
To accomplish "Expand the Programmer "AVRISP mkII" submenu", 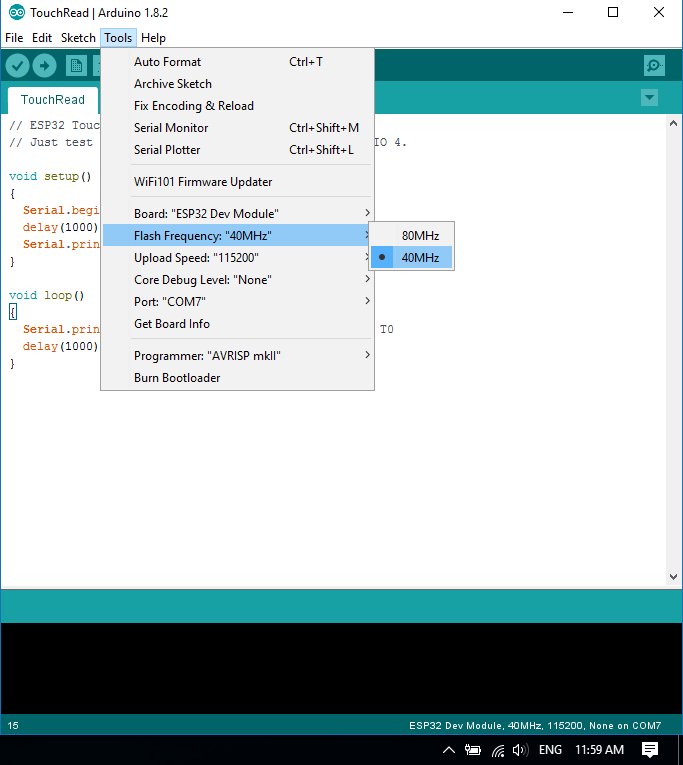I will click(238, 356).
